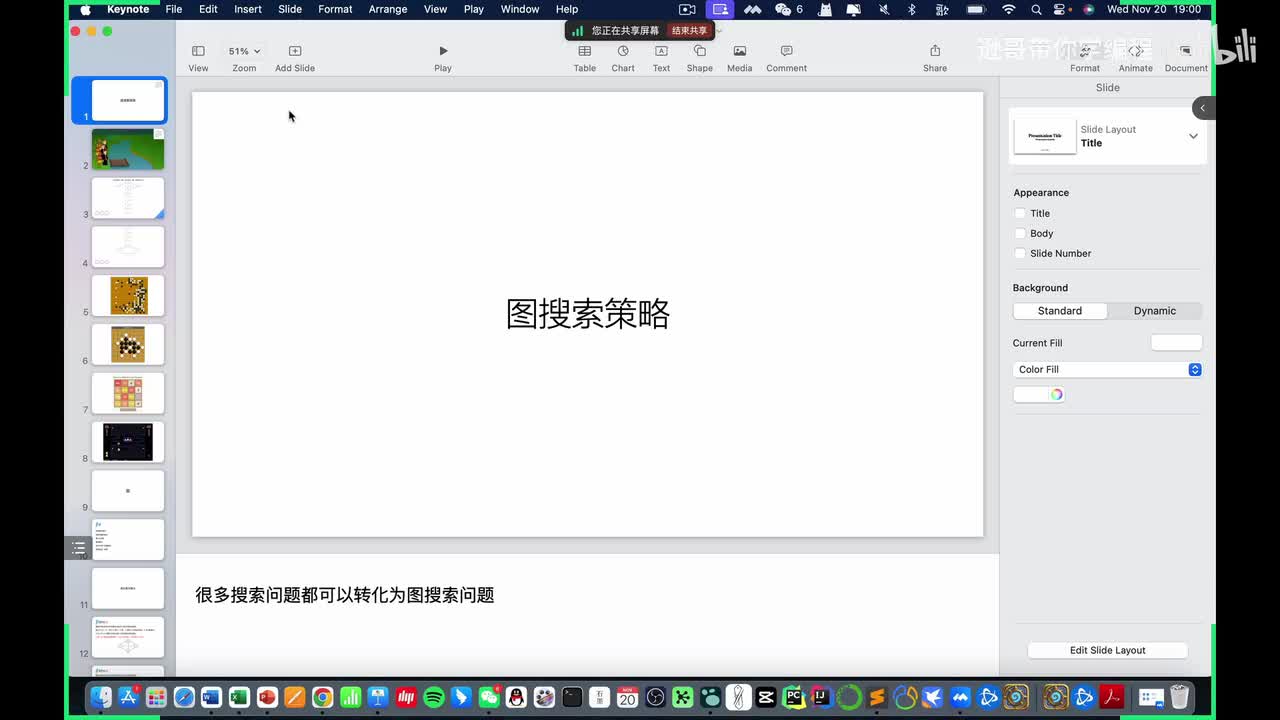Viewport: 1280px width, 720px height.
Task: Enable the Slide Number checkbox
Action: [1020, 253]
